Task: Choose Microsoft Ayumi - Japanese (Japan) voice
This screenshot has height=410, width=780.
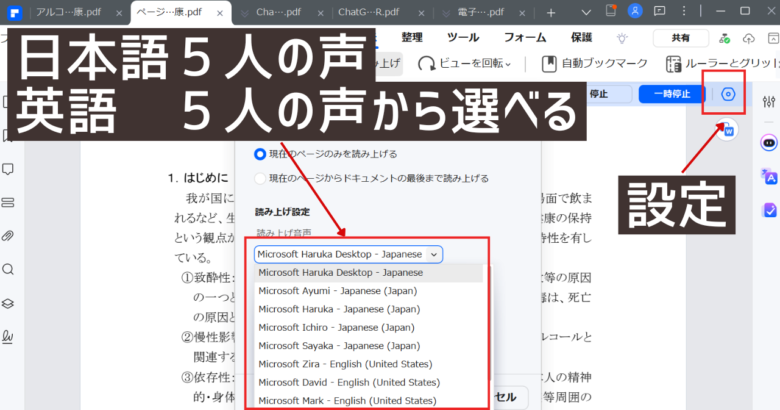Action: 369,291
